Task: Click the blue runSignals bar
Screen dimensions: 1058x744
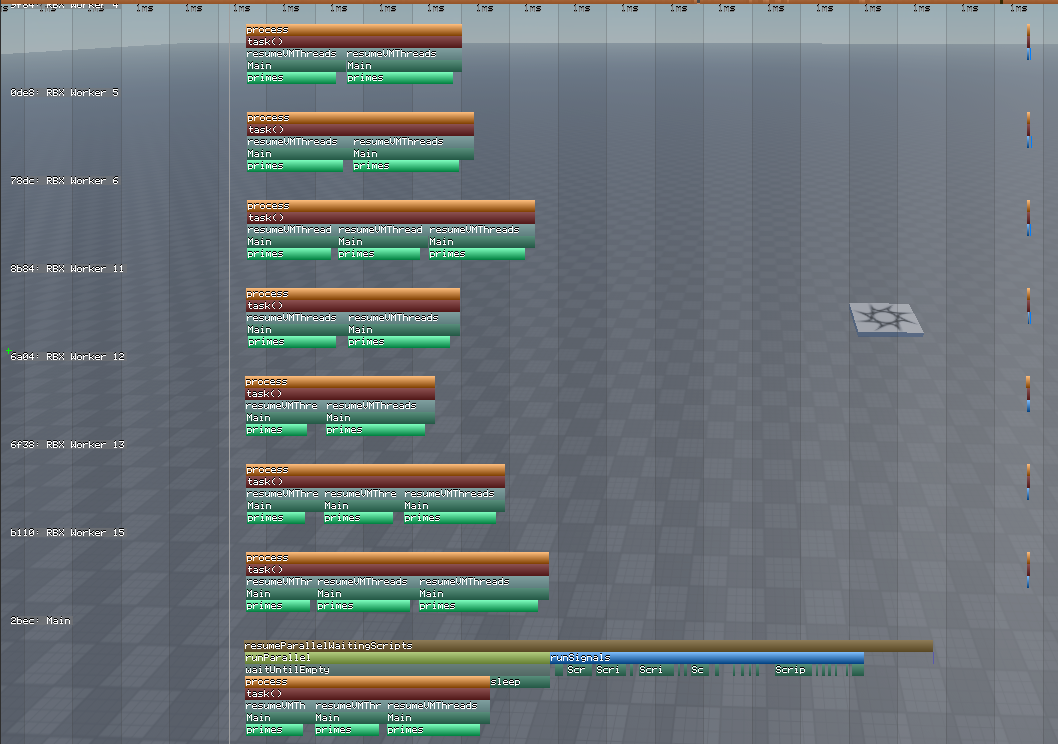Action: point(707,658)
